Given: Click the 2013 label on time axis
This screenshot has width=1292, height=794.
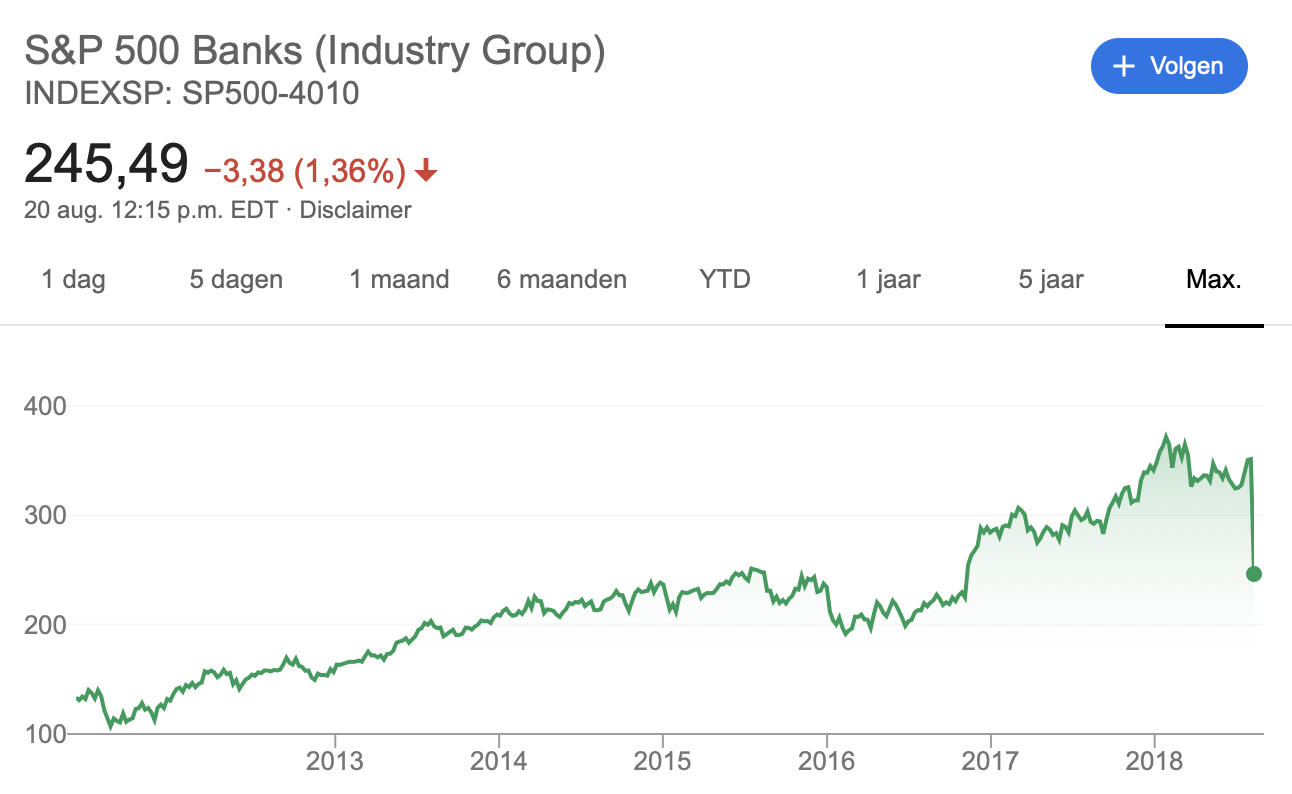Looking at the screenshot, I should [x=335, y=760].
